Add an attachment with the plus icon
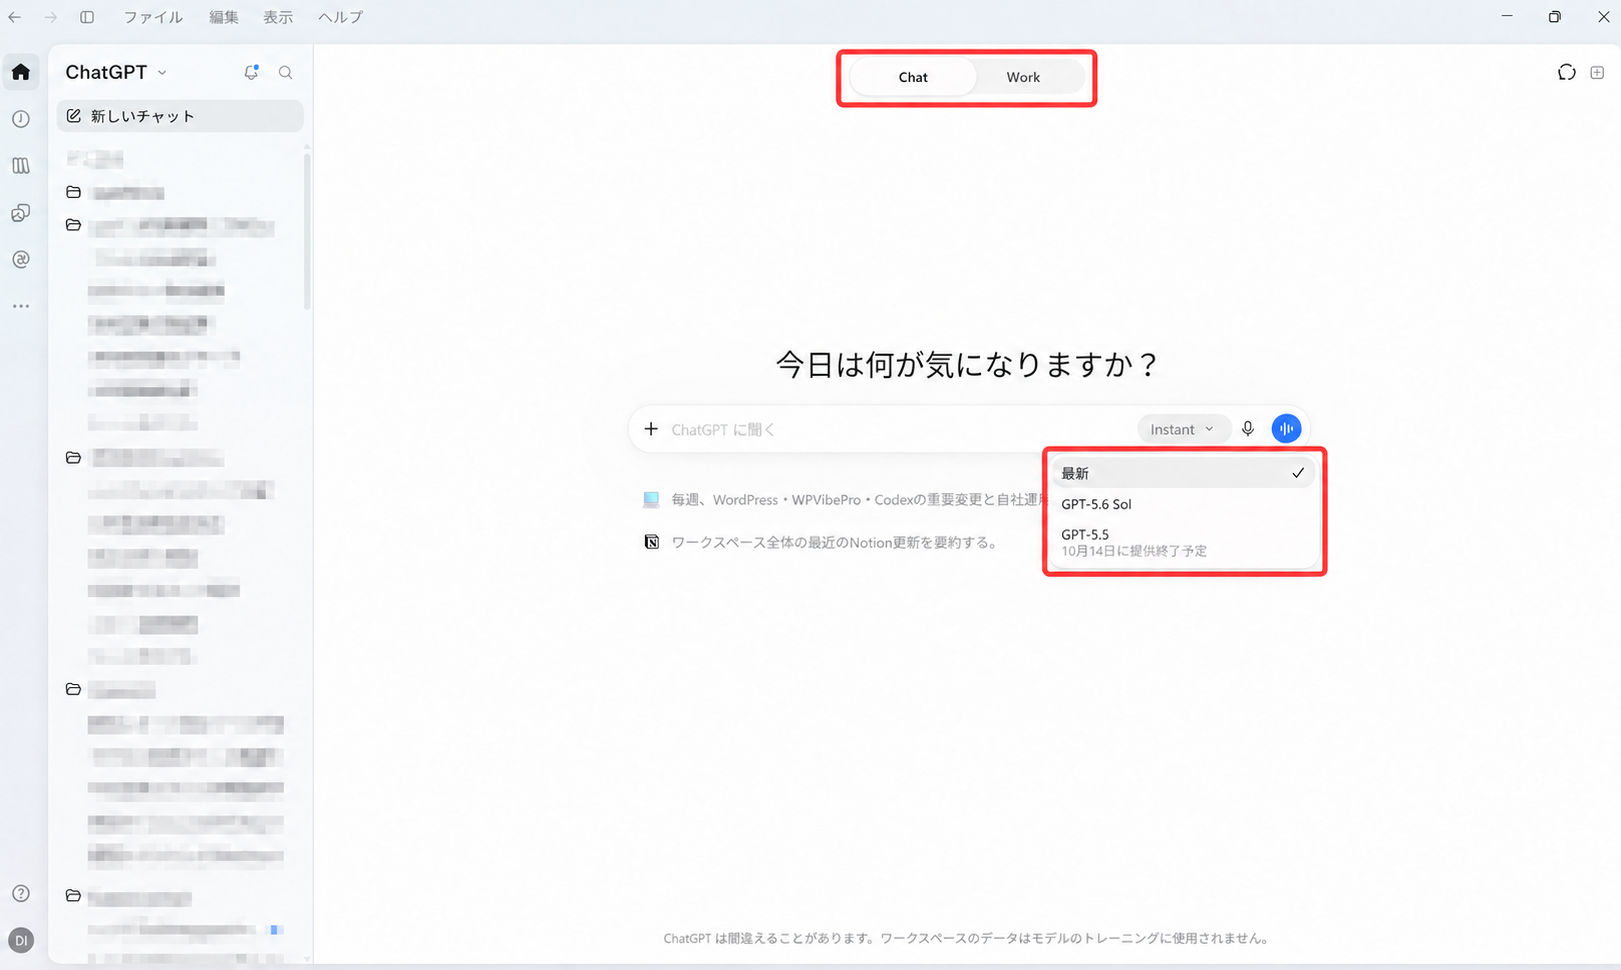 [x=651, y=429]
